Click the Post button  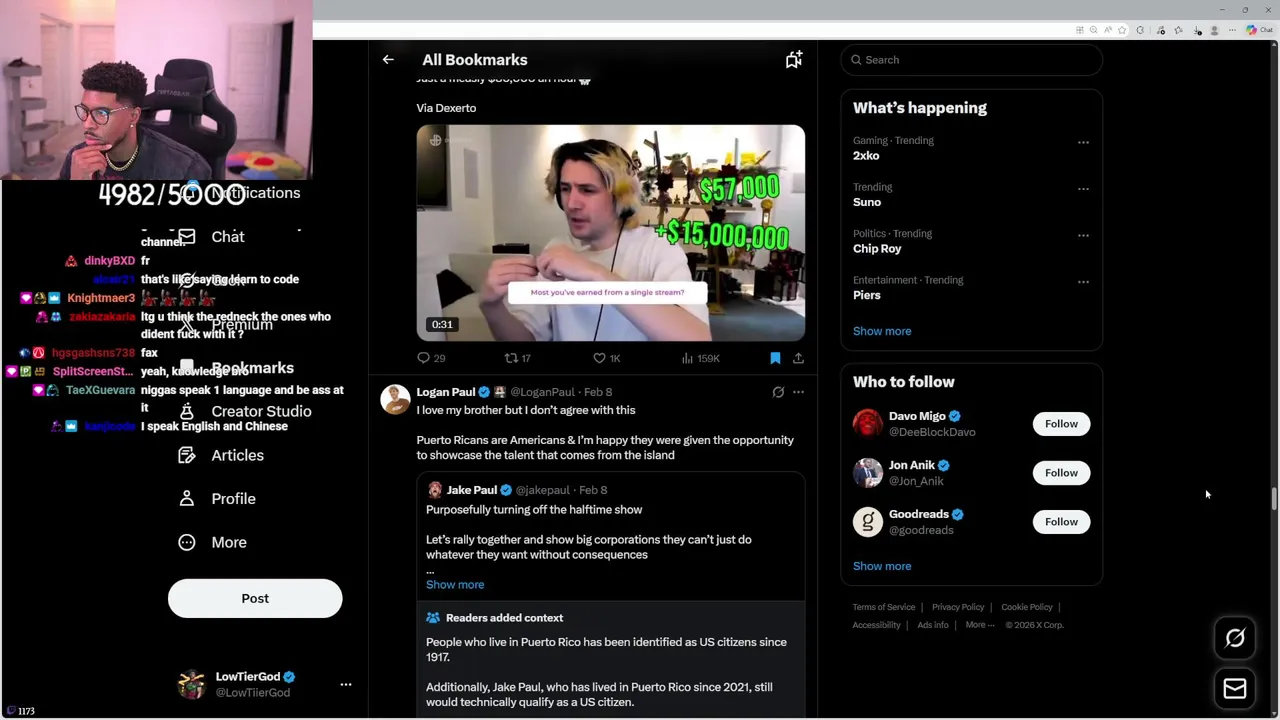(255, 598)
